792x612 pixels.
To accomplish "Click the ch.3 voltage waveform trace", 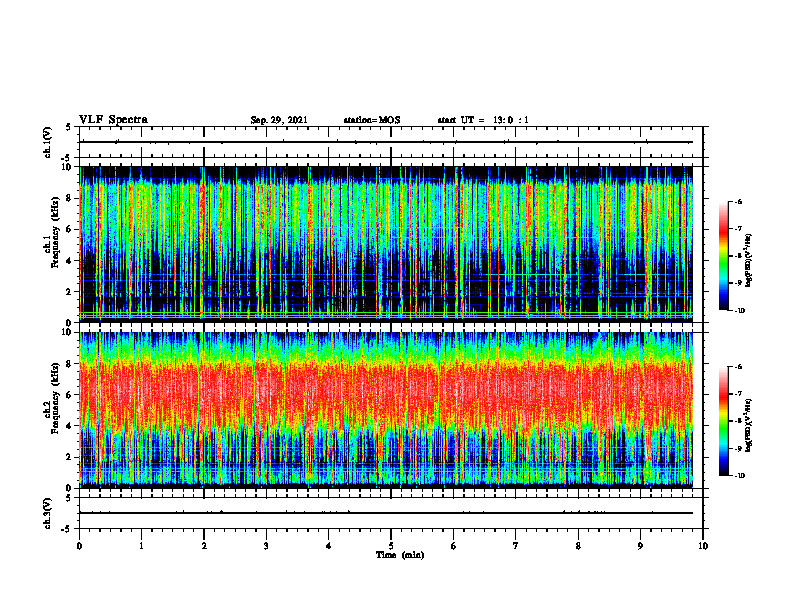I will pyautogui.click(x=386, y=513).
